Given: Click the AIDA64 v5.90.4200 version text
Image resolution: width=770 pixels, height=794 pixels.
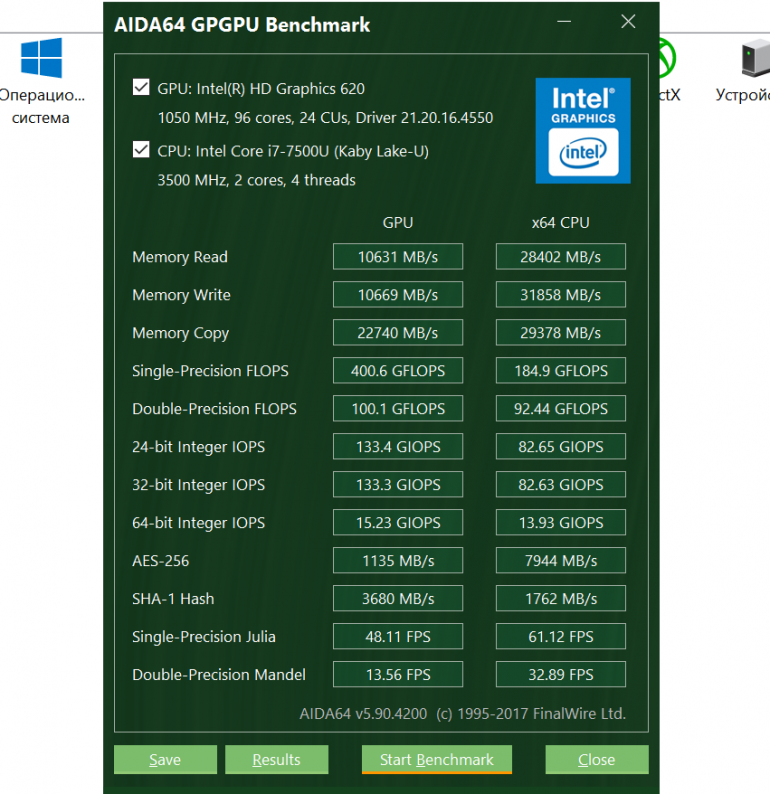Looking at the screenshot, I should [x=363, y=714].
